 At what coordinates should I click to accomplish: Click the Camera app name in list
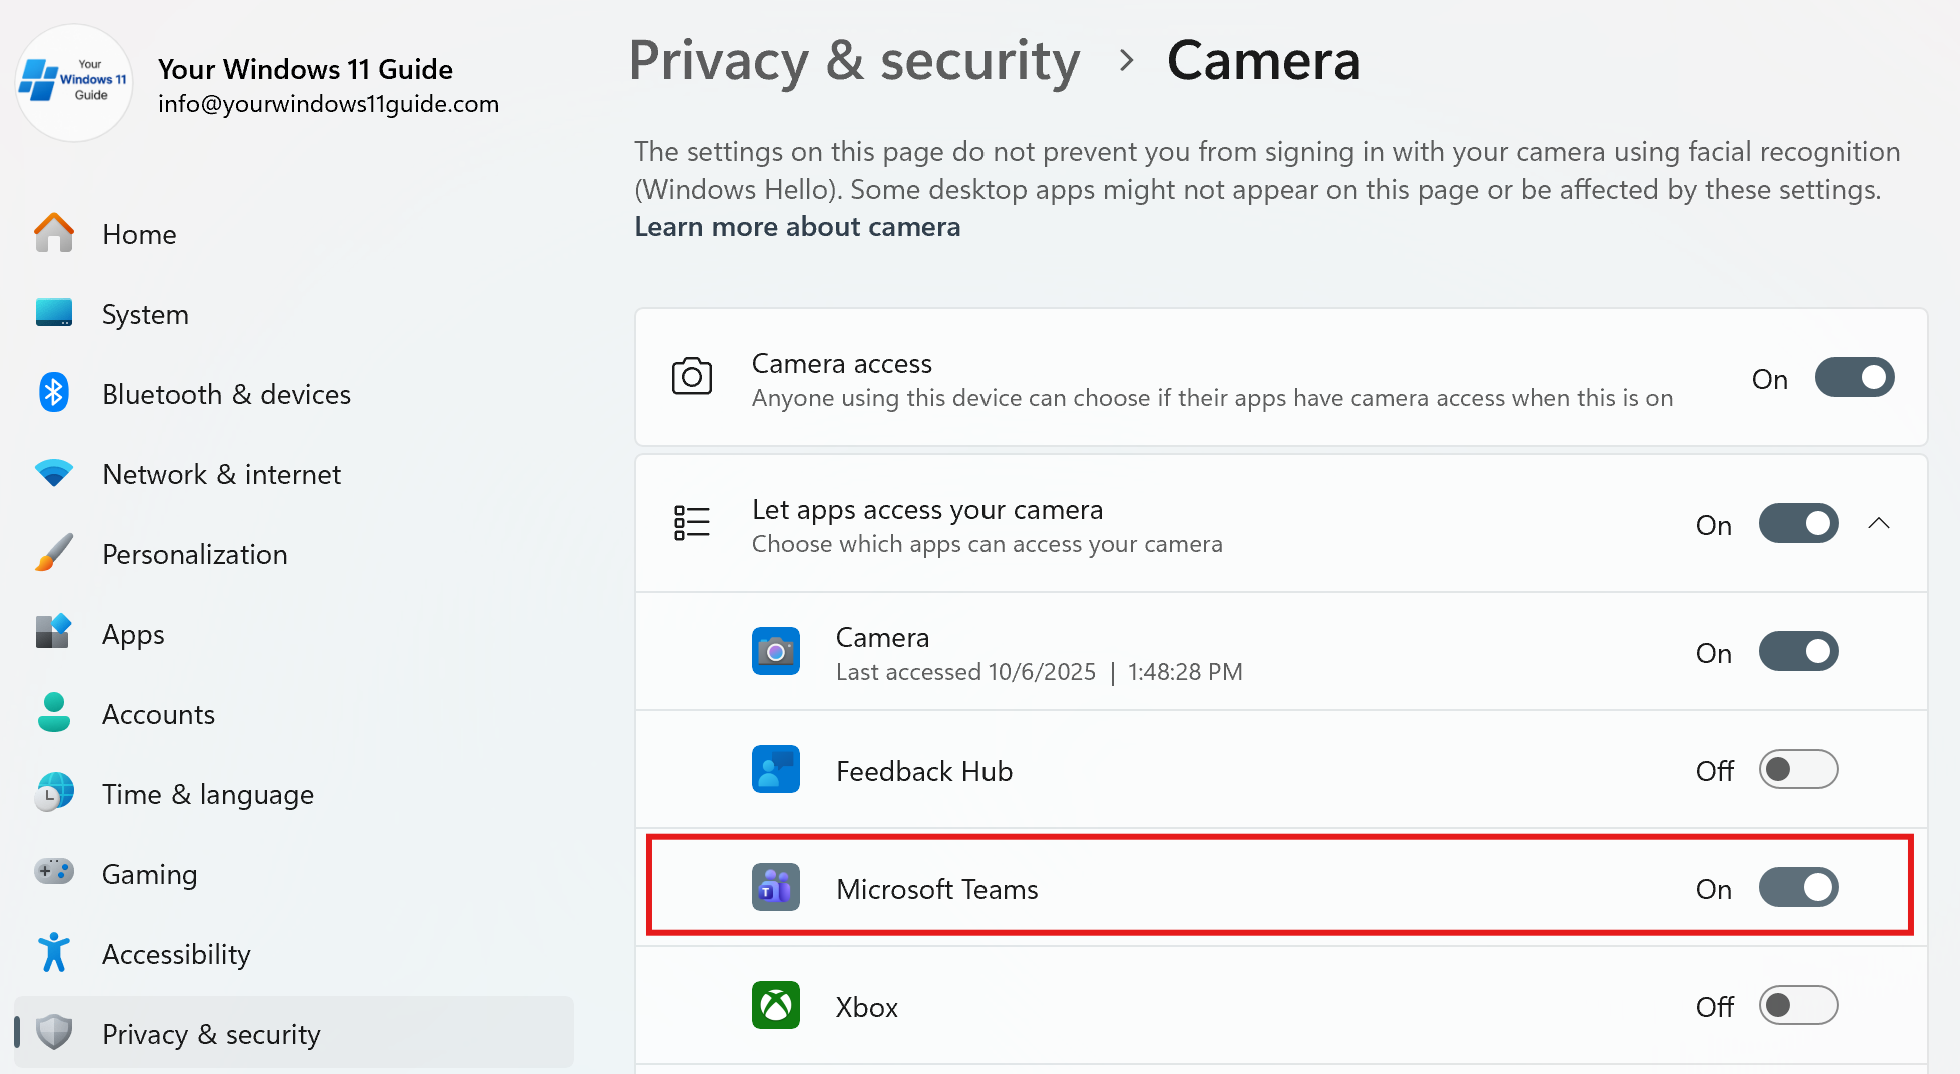coord(882,637)
